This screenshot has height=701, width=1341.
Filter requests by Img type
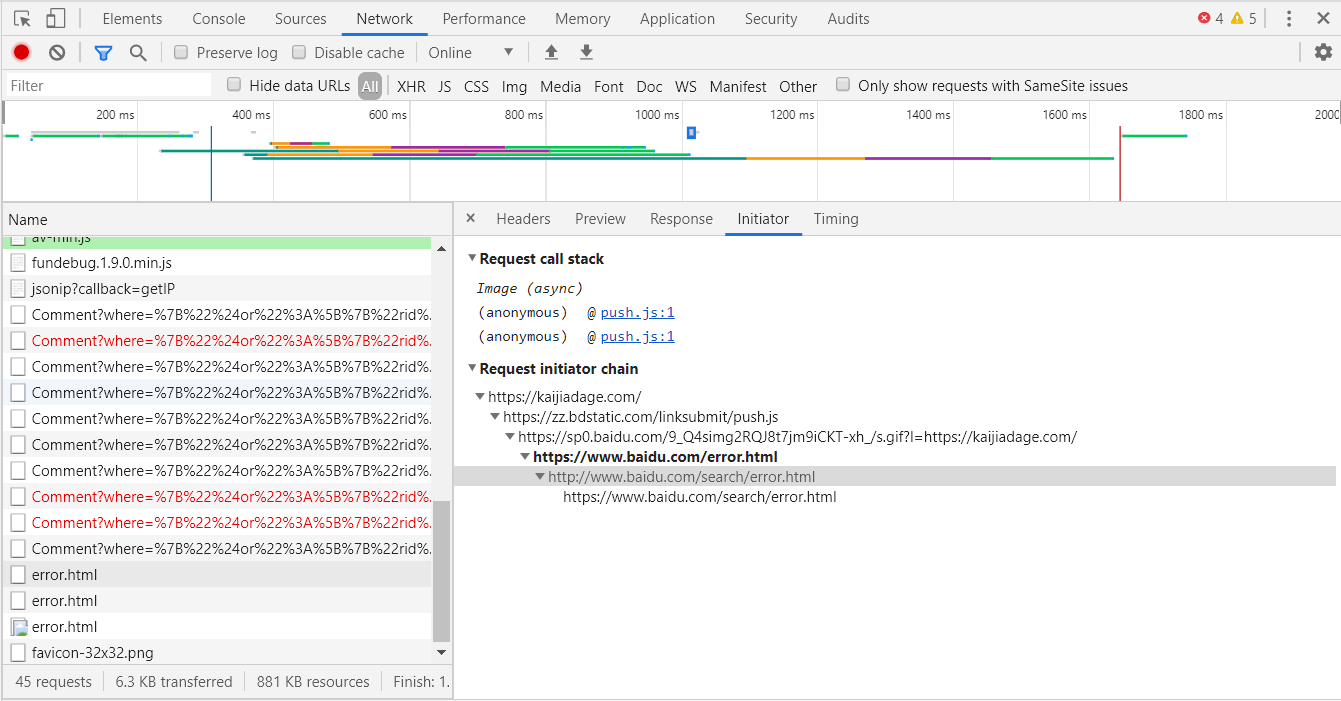(514, 86)
